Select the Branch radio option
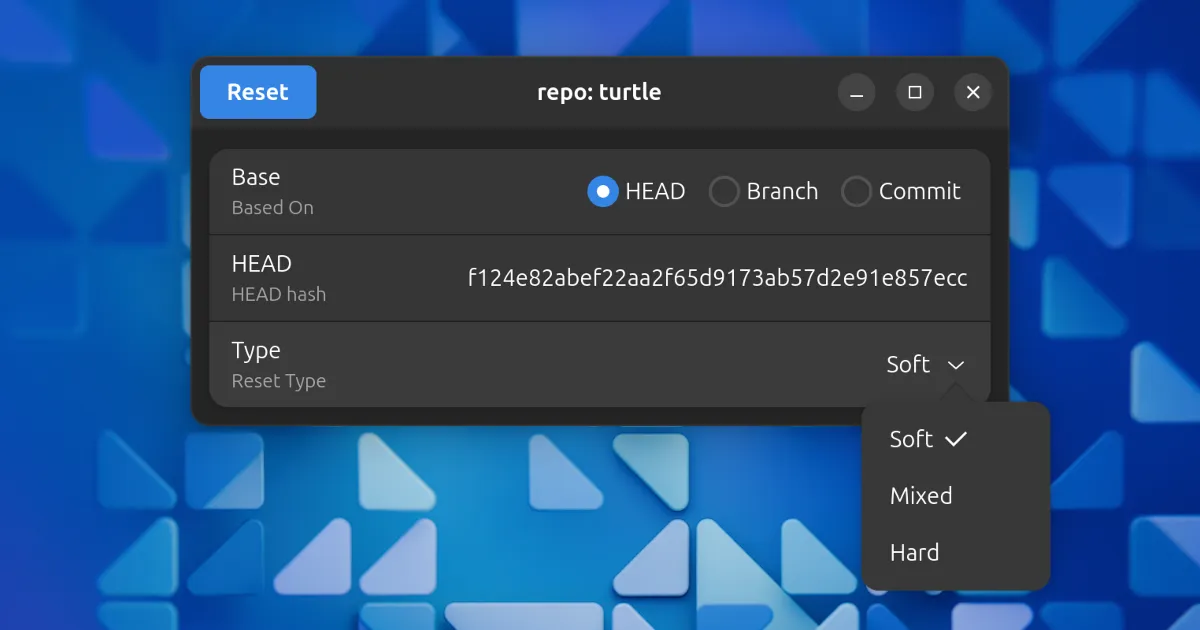 click(x=724, y=191)
